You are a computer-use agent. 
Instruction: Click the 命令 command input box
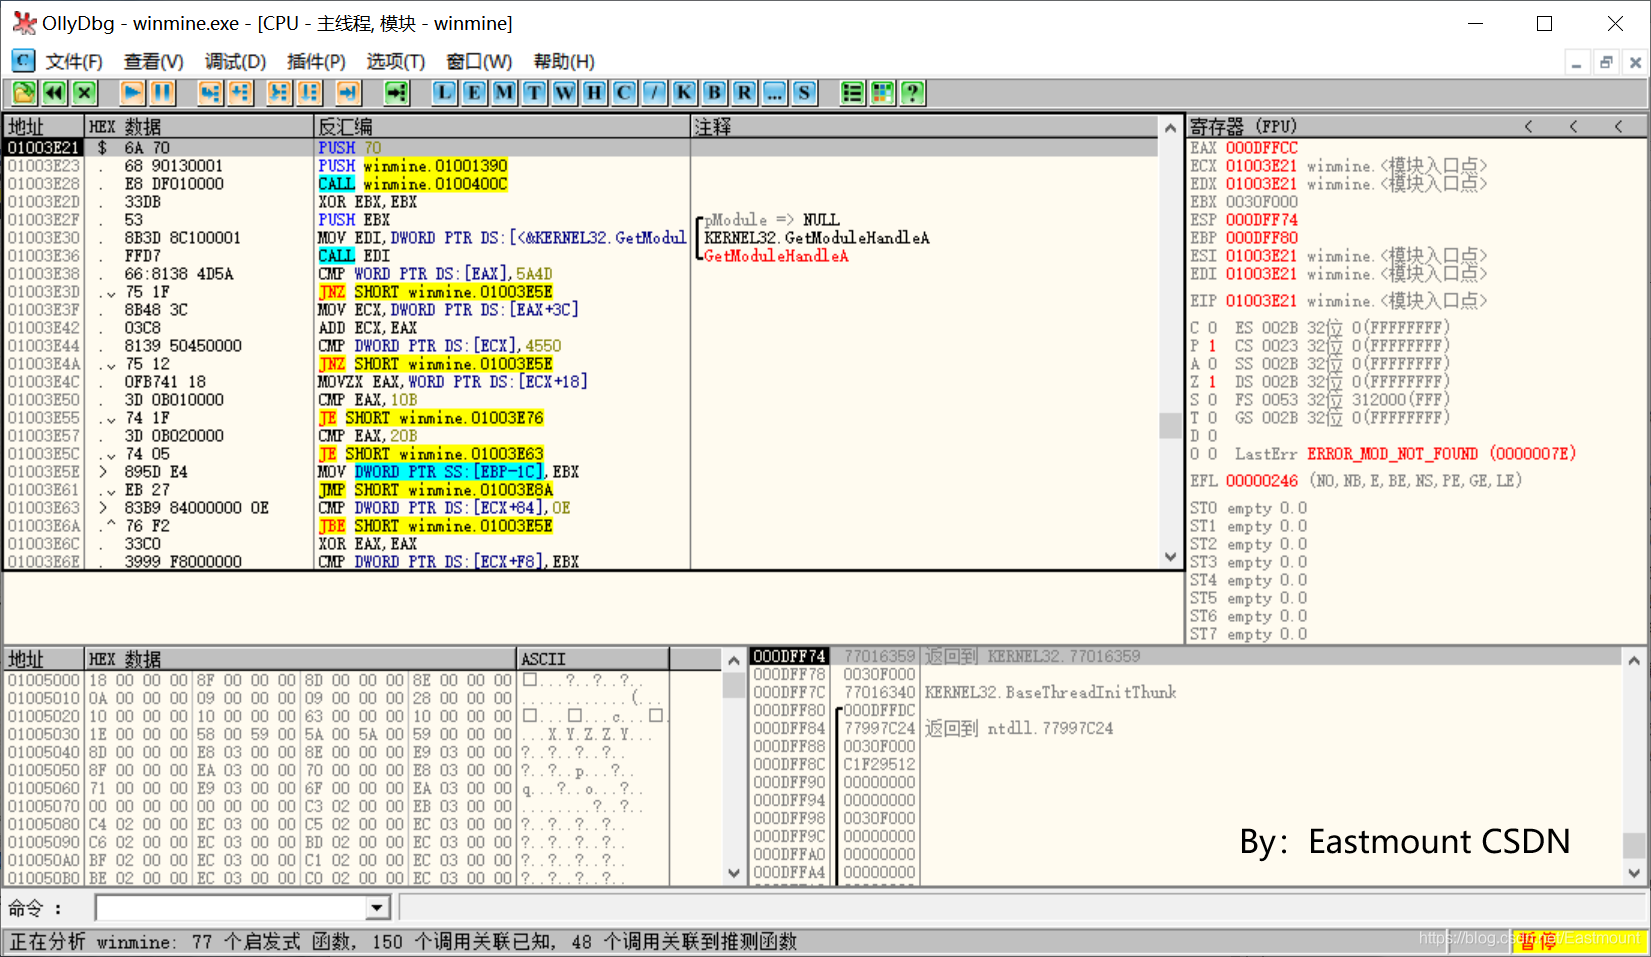coord(232,908)
